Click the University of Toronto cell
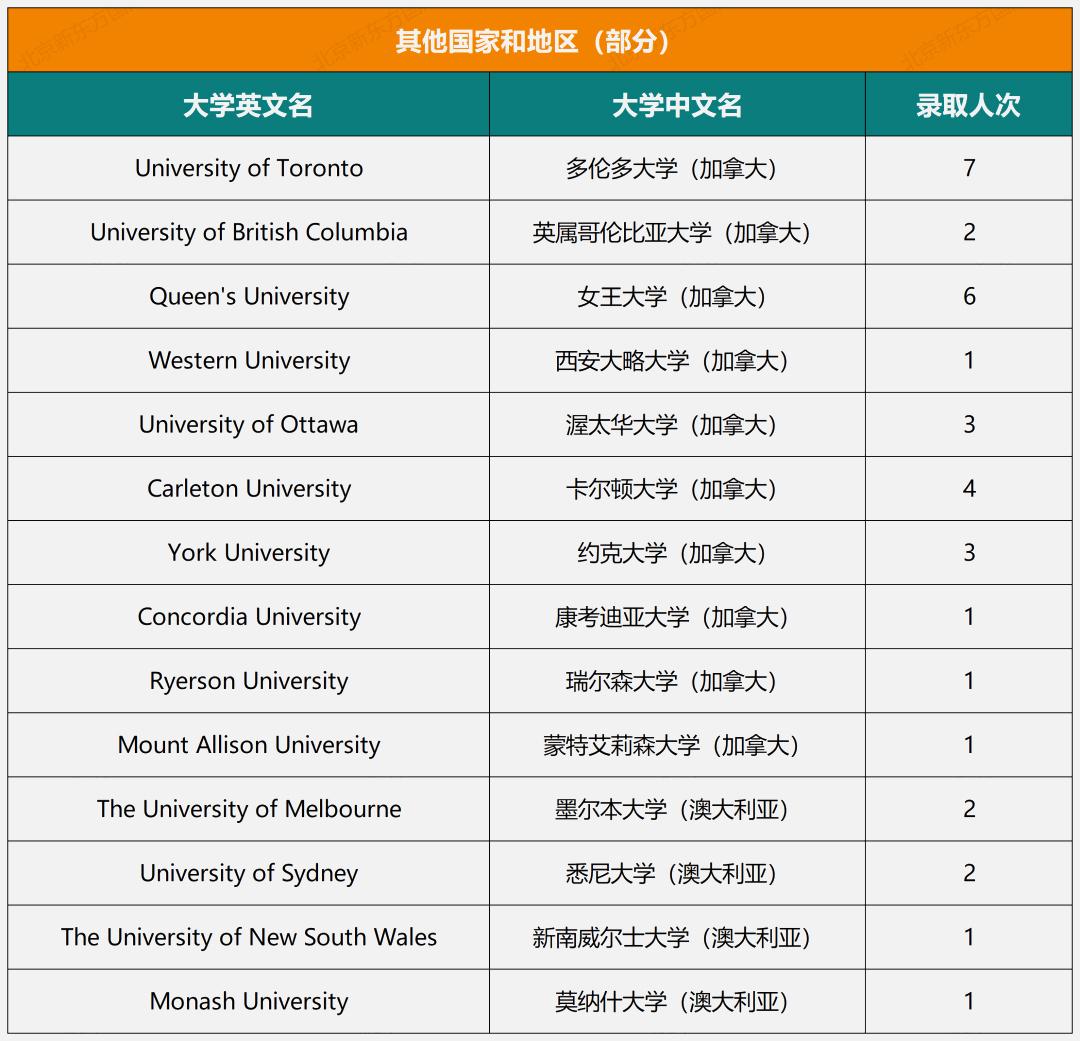The height and width of the screenshot is (1041, 1080). pos(249,168)
